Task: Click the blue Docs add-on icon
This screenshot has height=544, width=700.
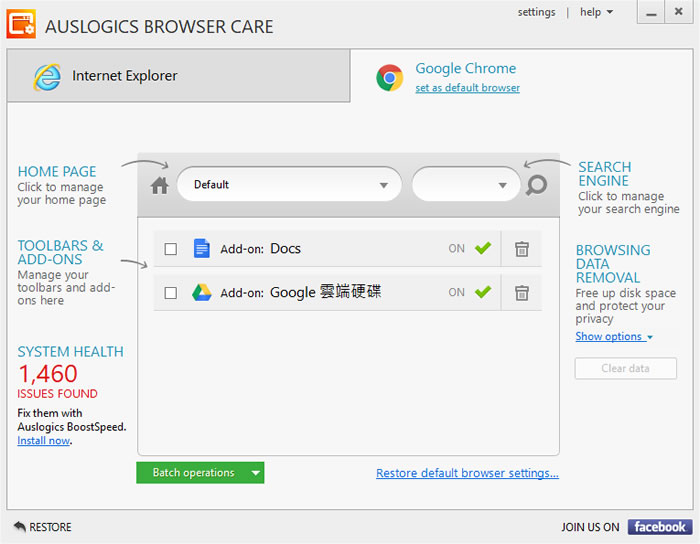Action: point(201,249)
